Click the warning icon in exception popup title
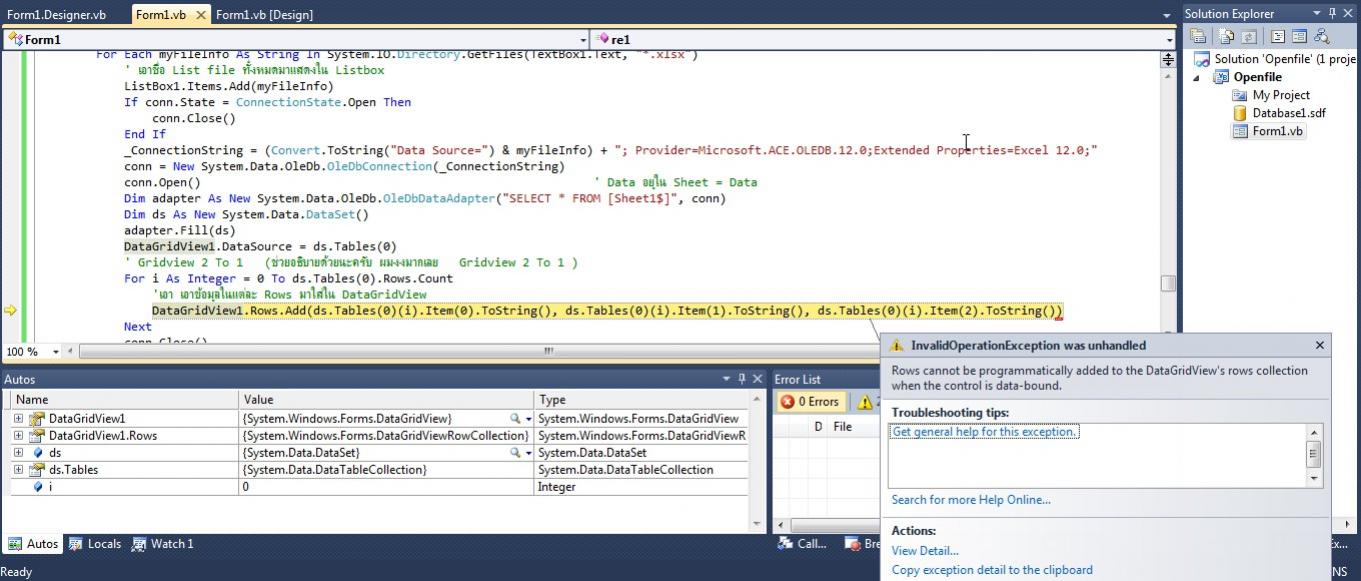This screenshot has width=1361, height=581. pyautogui.click(x=897, y=345)
